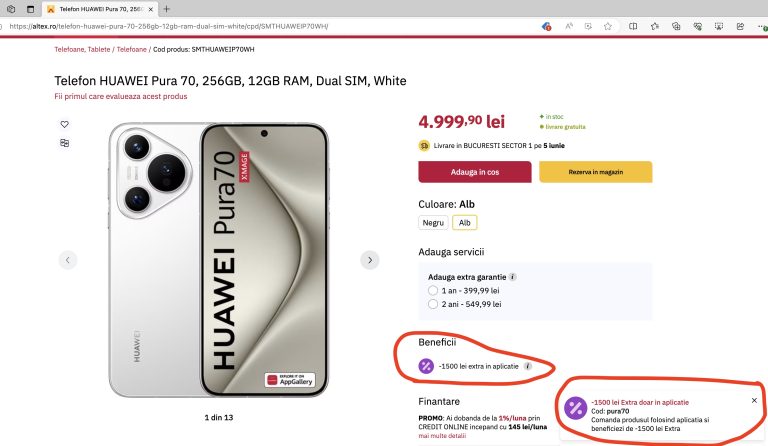The width and height of the screenshot is (768, 446).
Task: Click the Adauga in cos button
Action: coord(474,172)
